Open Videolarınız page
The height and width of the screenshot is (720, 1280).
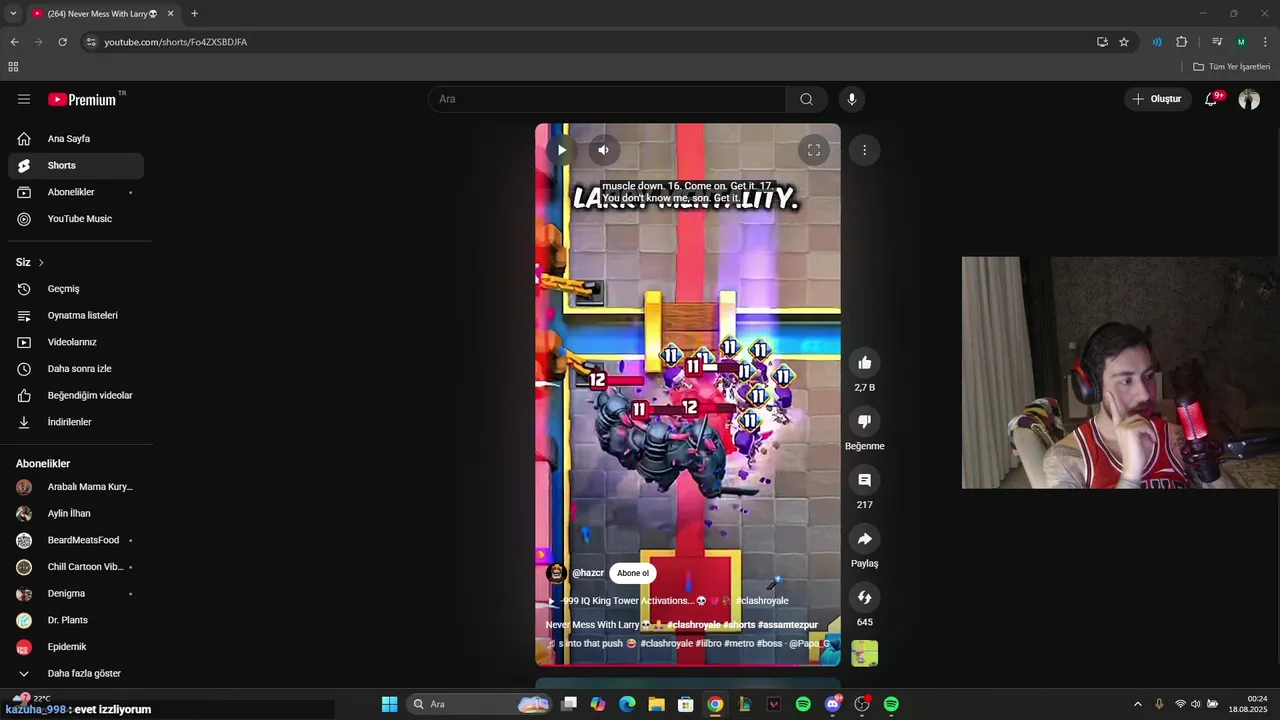76,342
